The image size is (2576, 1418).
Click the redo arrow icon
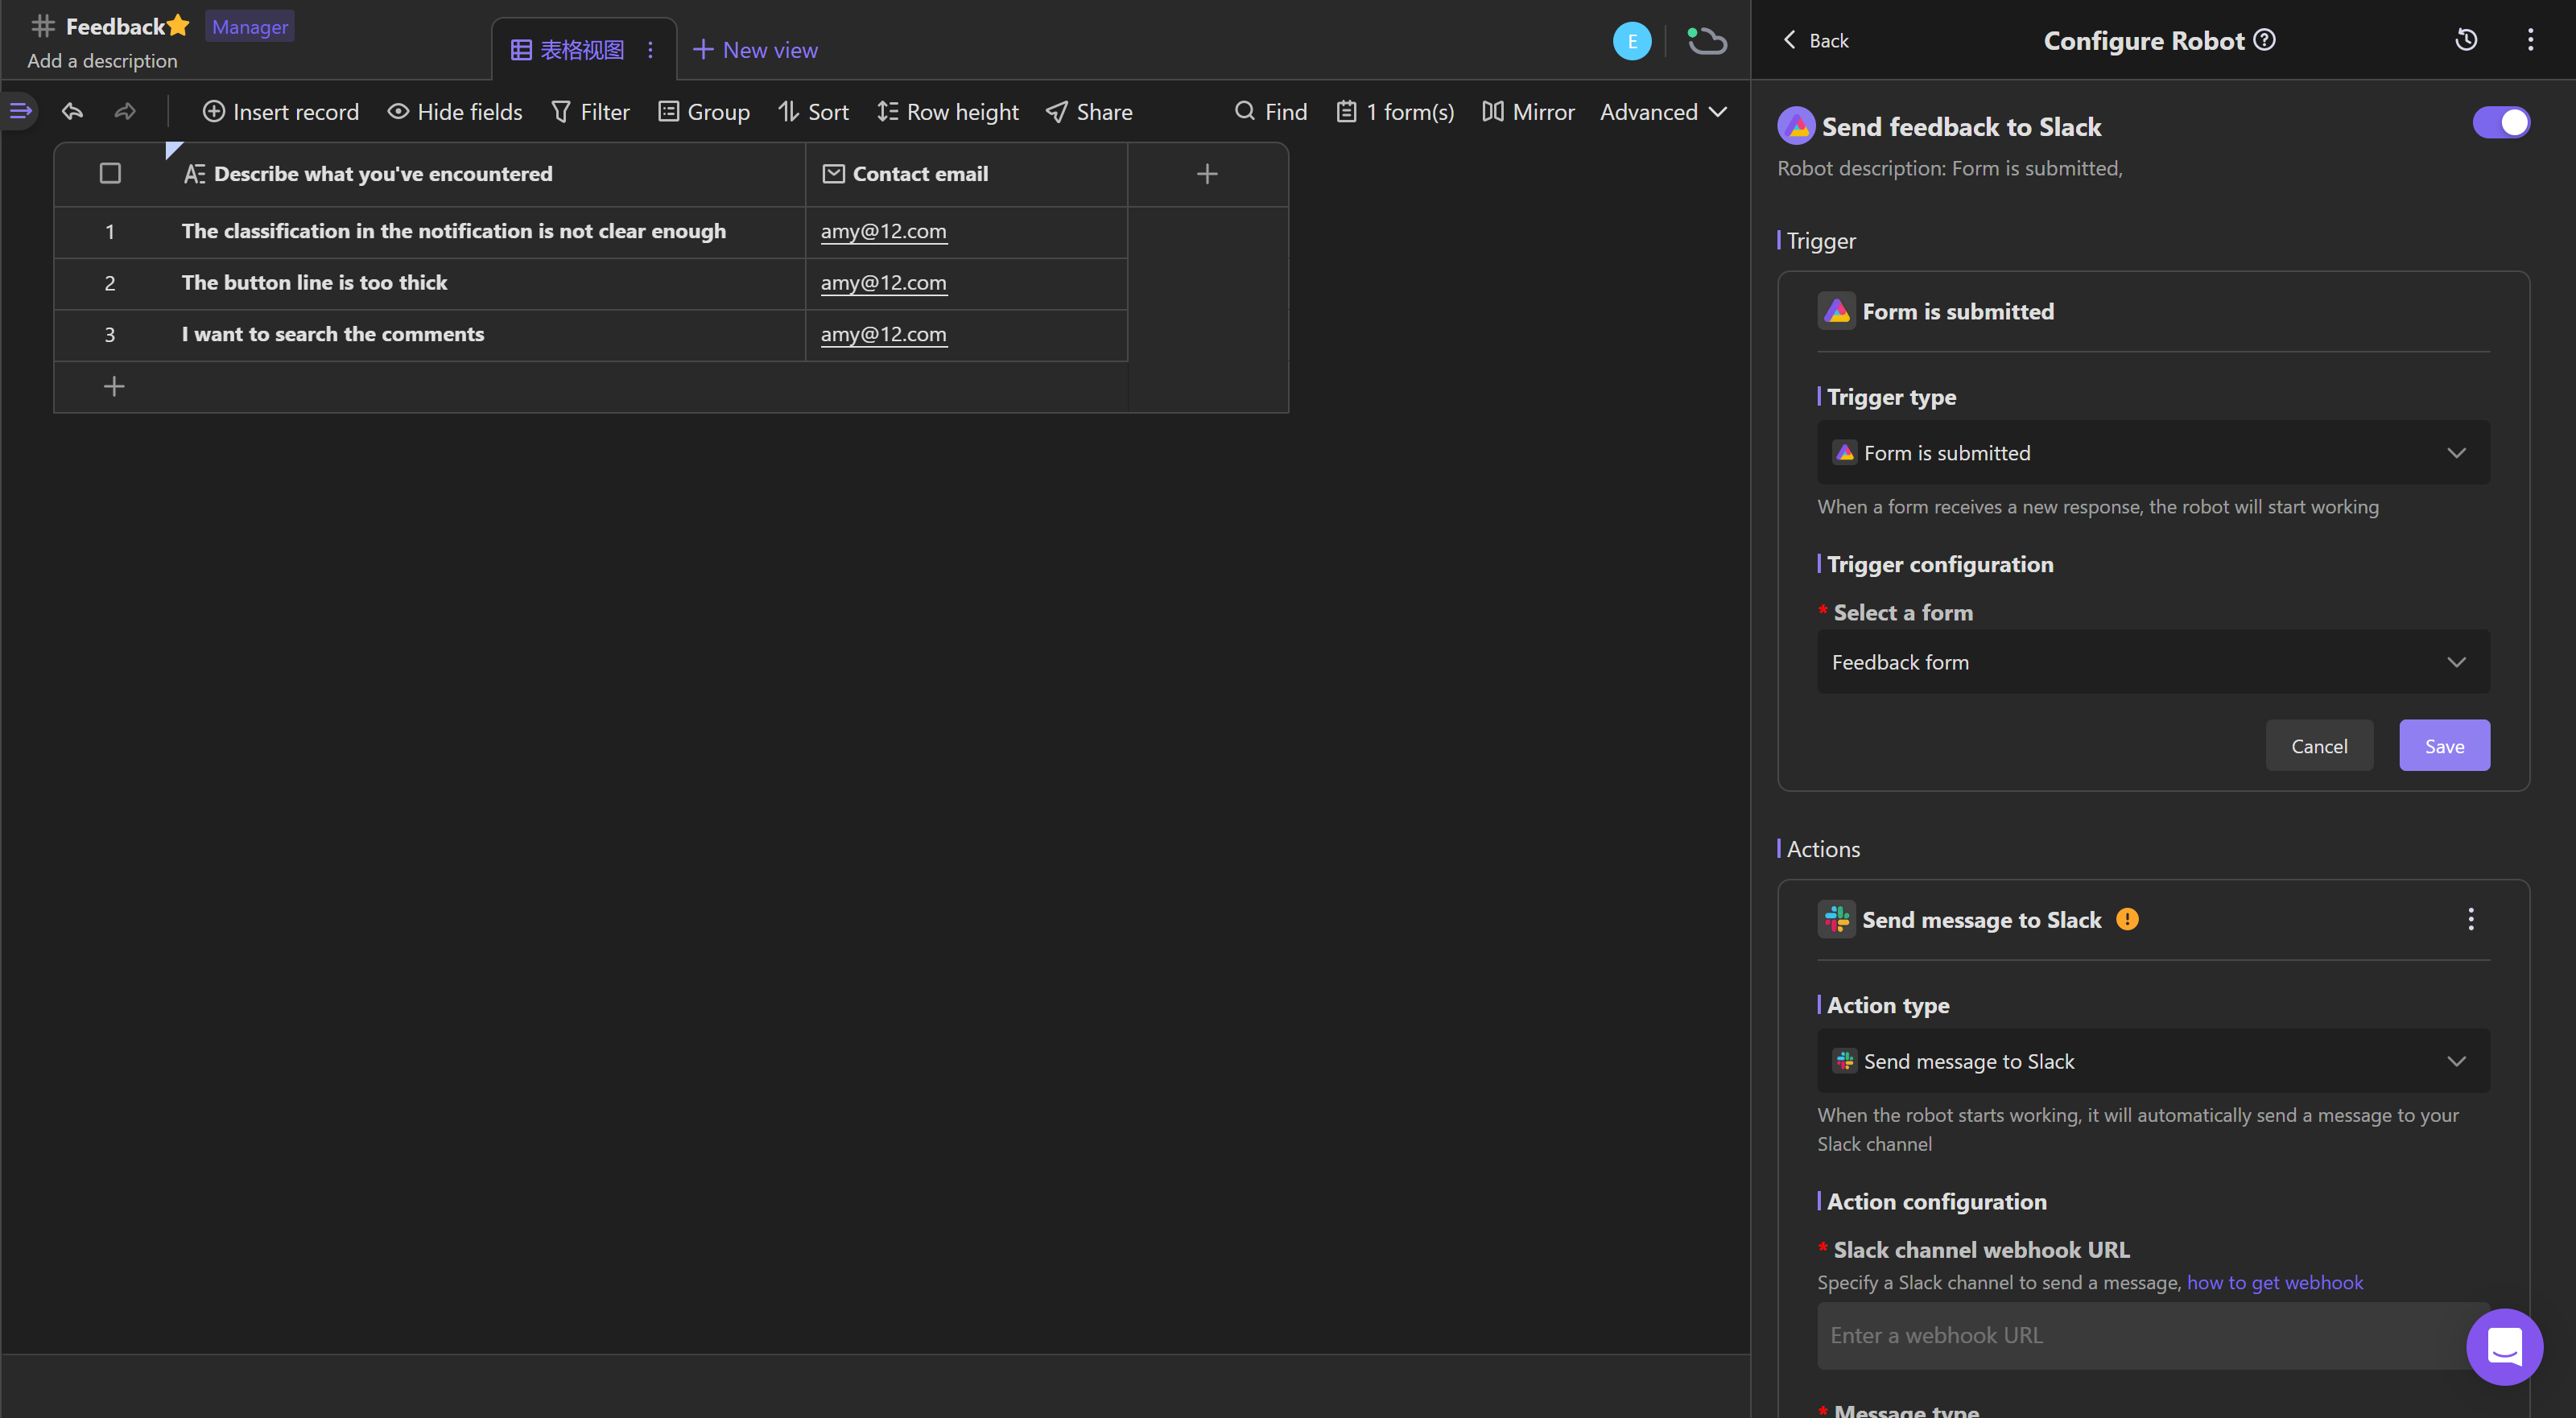point(125,111)
